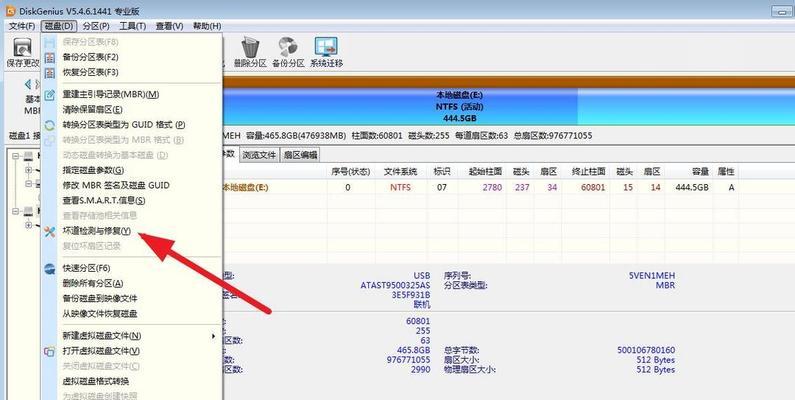This screenshot has width=795, height=400.
Task: Expand the last tree child node
Action: click(29, 225)
